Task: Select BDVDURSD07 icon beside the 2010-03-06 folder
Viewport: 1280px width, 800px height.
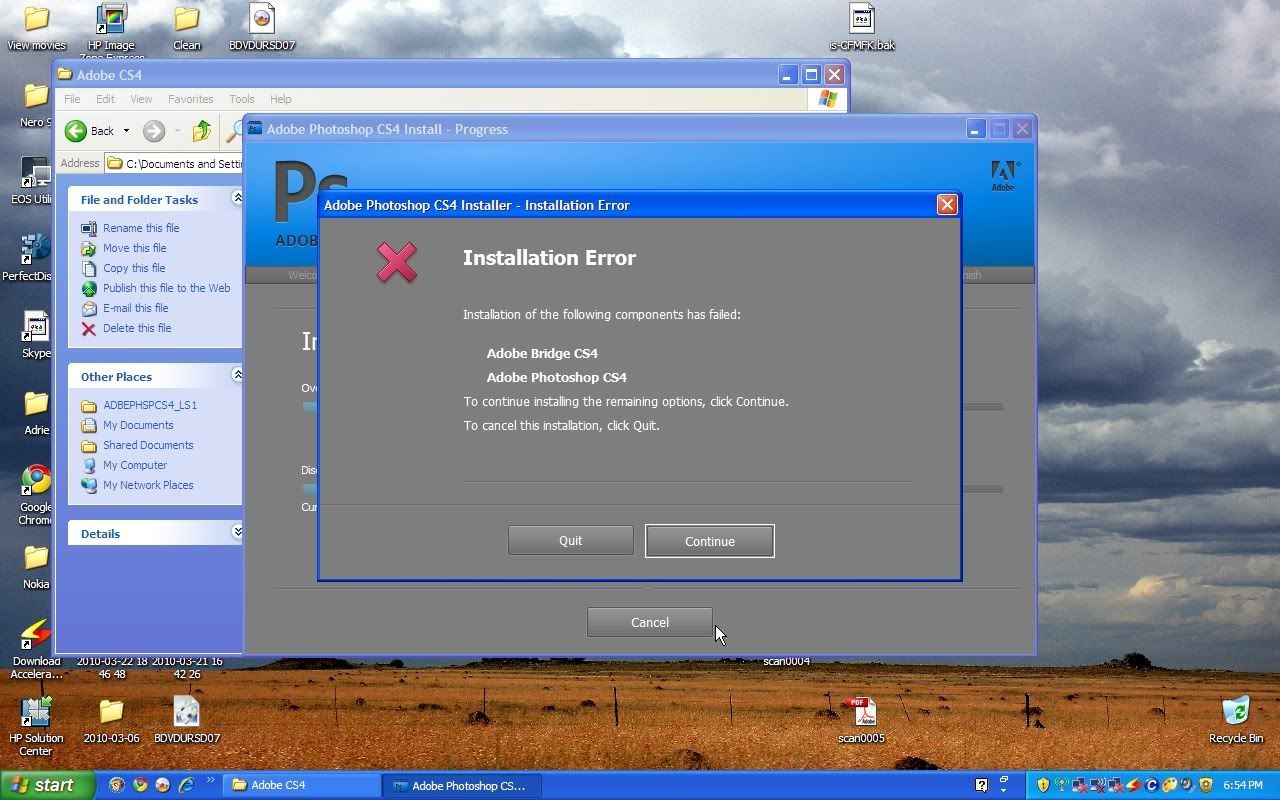Action: coord(187,720)
